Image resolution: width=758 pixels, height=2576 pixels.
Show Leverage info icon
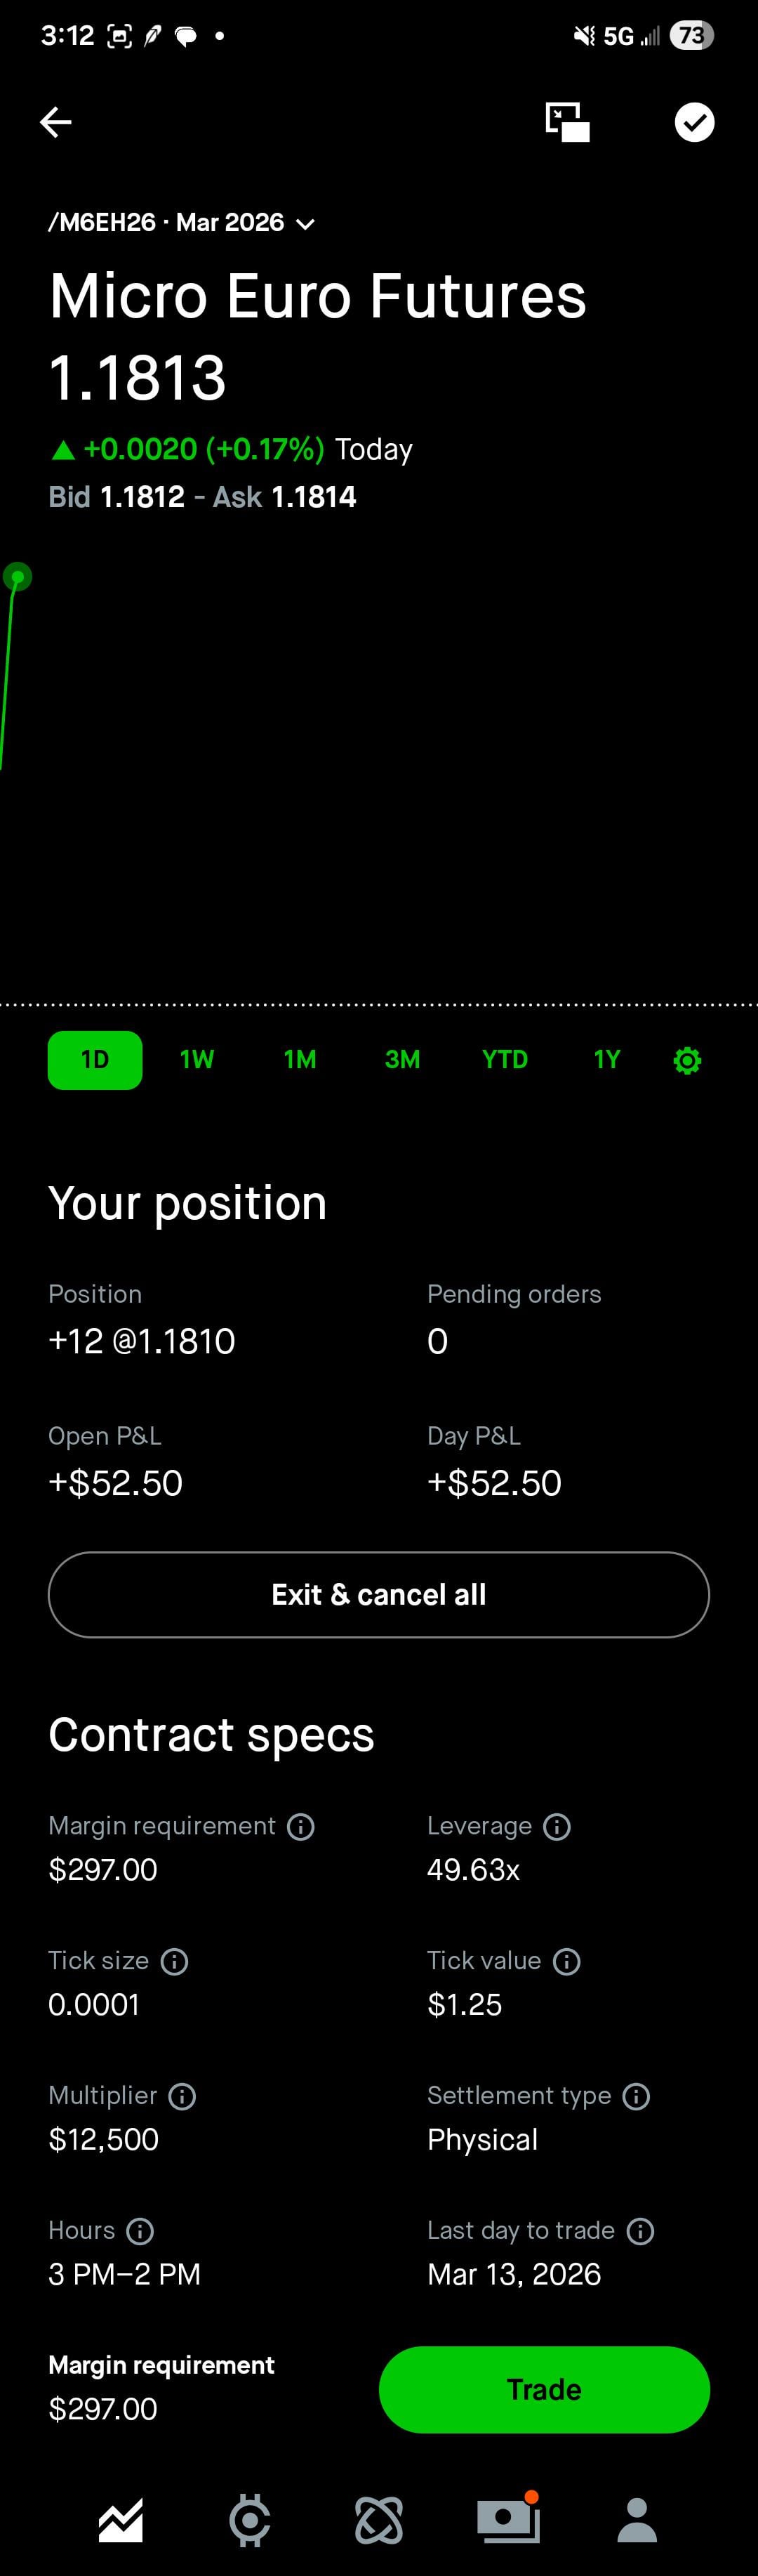557,1827
